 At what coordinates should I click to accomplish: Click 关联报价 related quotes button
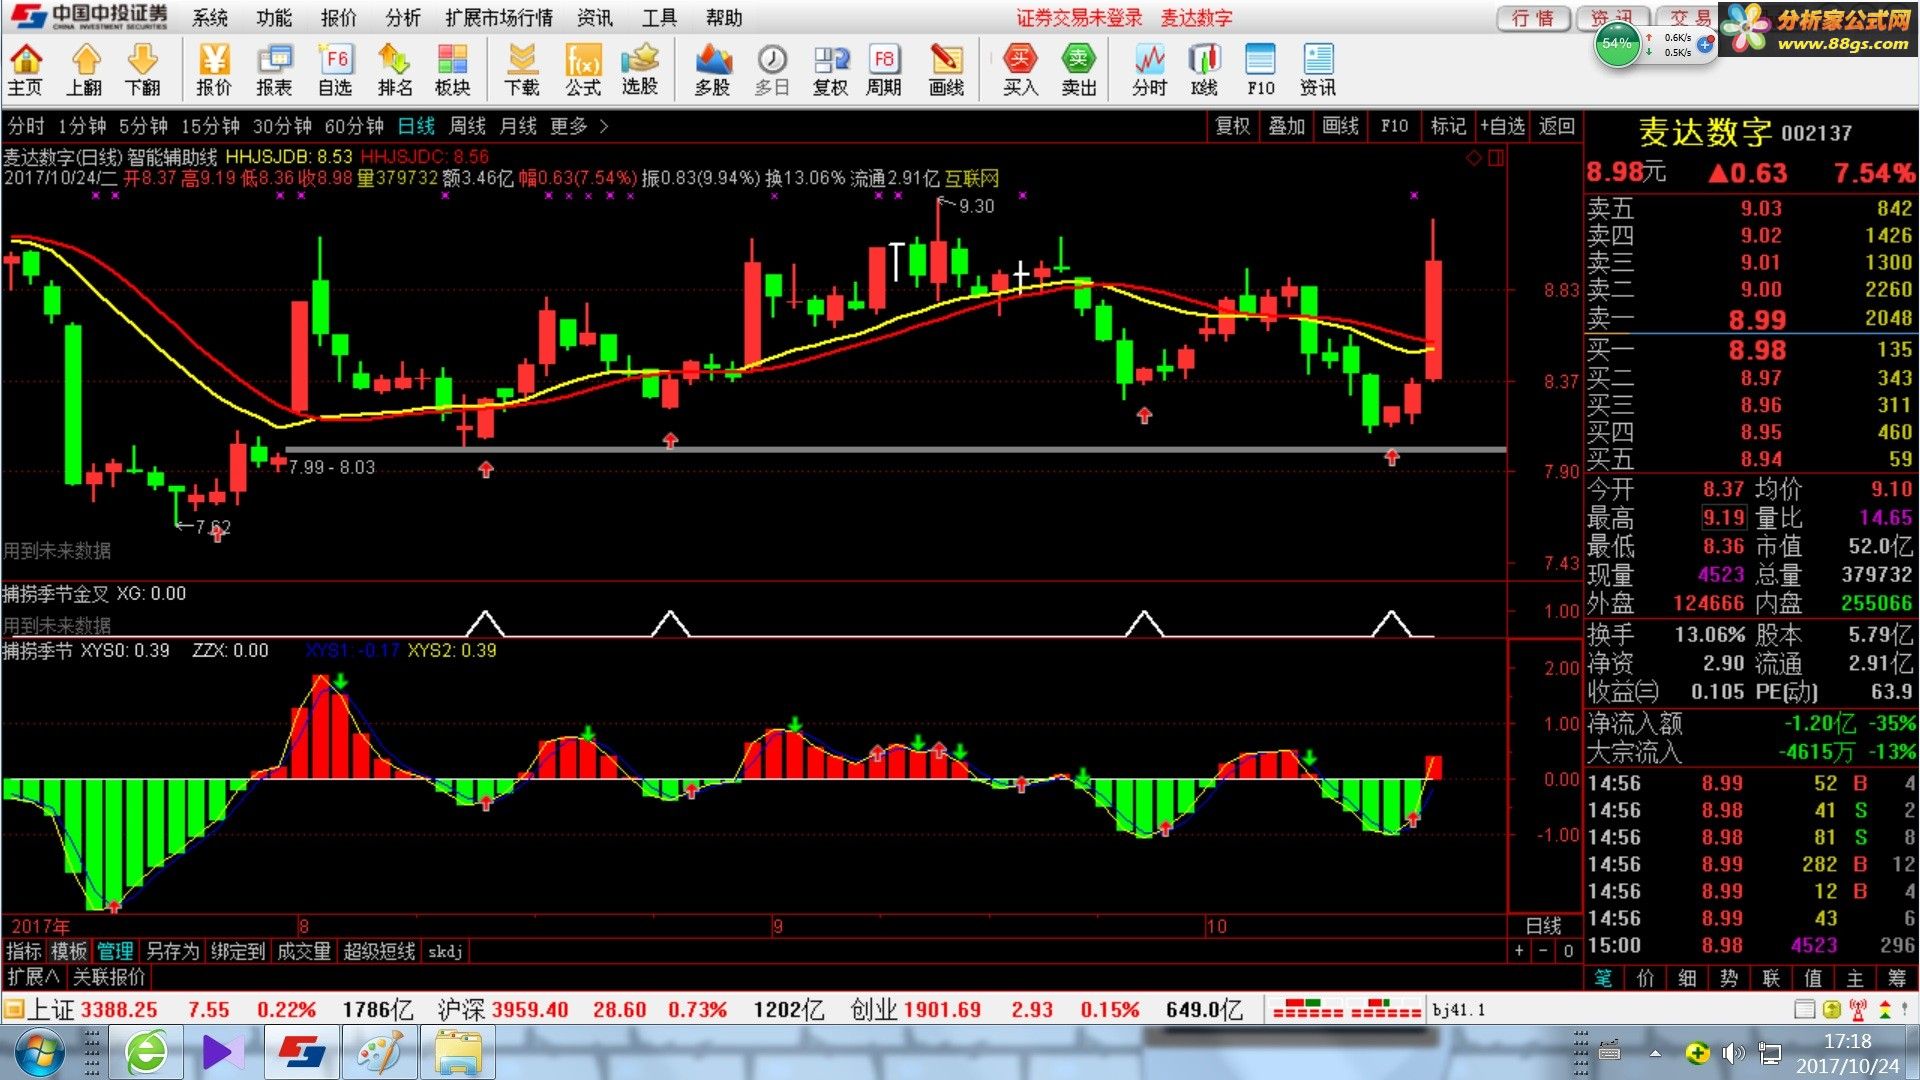pyautogui.click(x=109, y=977)
